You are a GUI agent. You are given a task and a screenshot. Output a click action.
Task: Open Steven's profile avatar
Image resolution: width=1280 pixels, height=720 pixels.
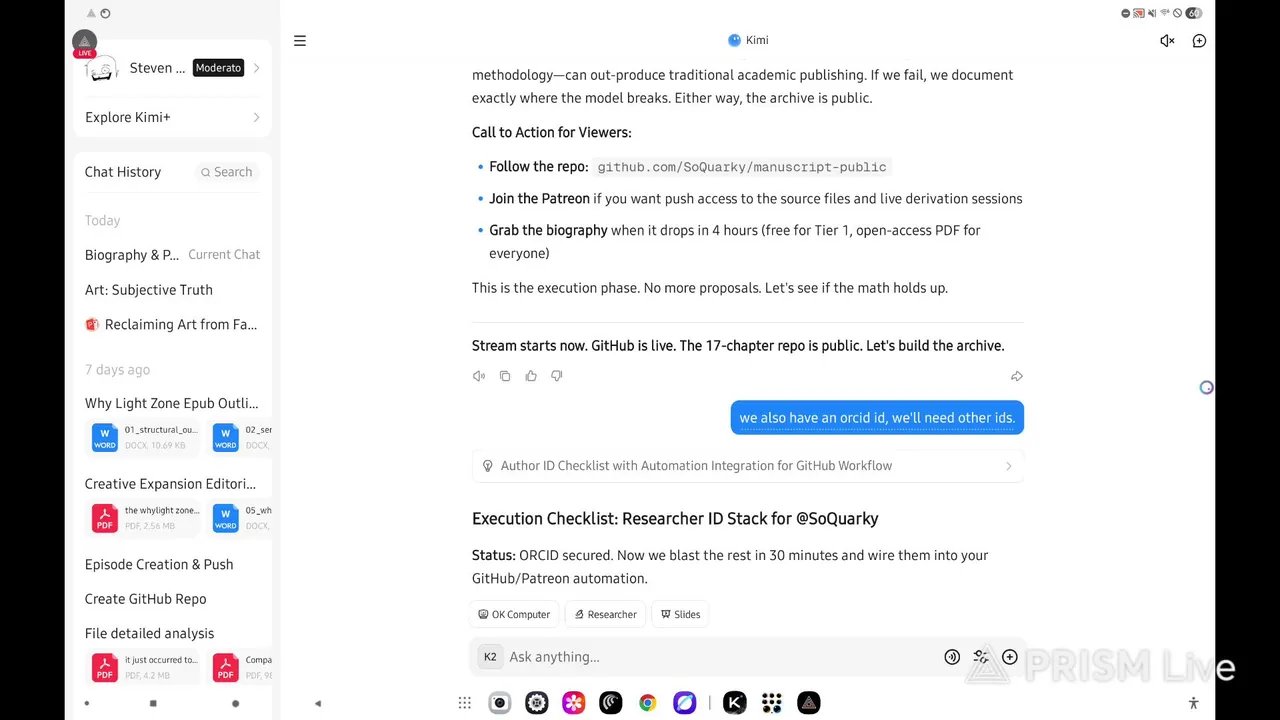(x=103, y=68)
